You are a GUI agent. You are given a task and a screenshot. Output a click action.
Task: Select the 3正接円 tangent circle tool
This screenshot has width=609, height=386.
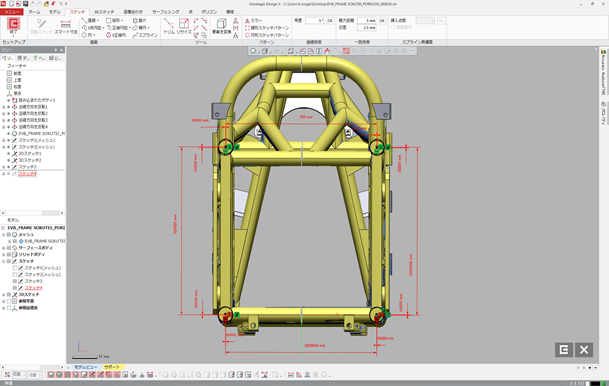point(116,35)
